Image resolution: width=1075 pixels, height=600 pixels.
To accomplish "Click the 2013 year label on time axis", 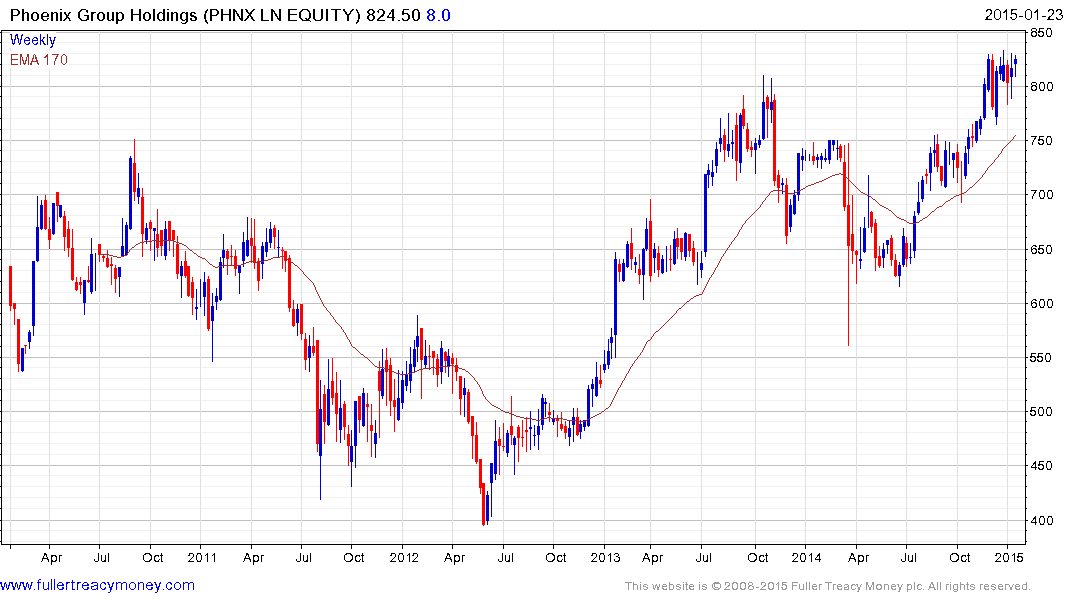I will [x=605, y=557].
